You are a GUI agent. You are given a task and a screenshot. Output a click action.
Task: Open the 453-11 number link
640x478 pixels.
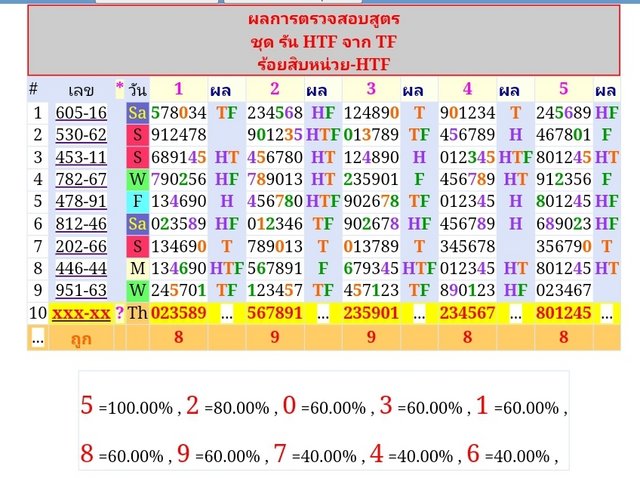point(81,158)
